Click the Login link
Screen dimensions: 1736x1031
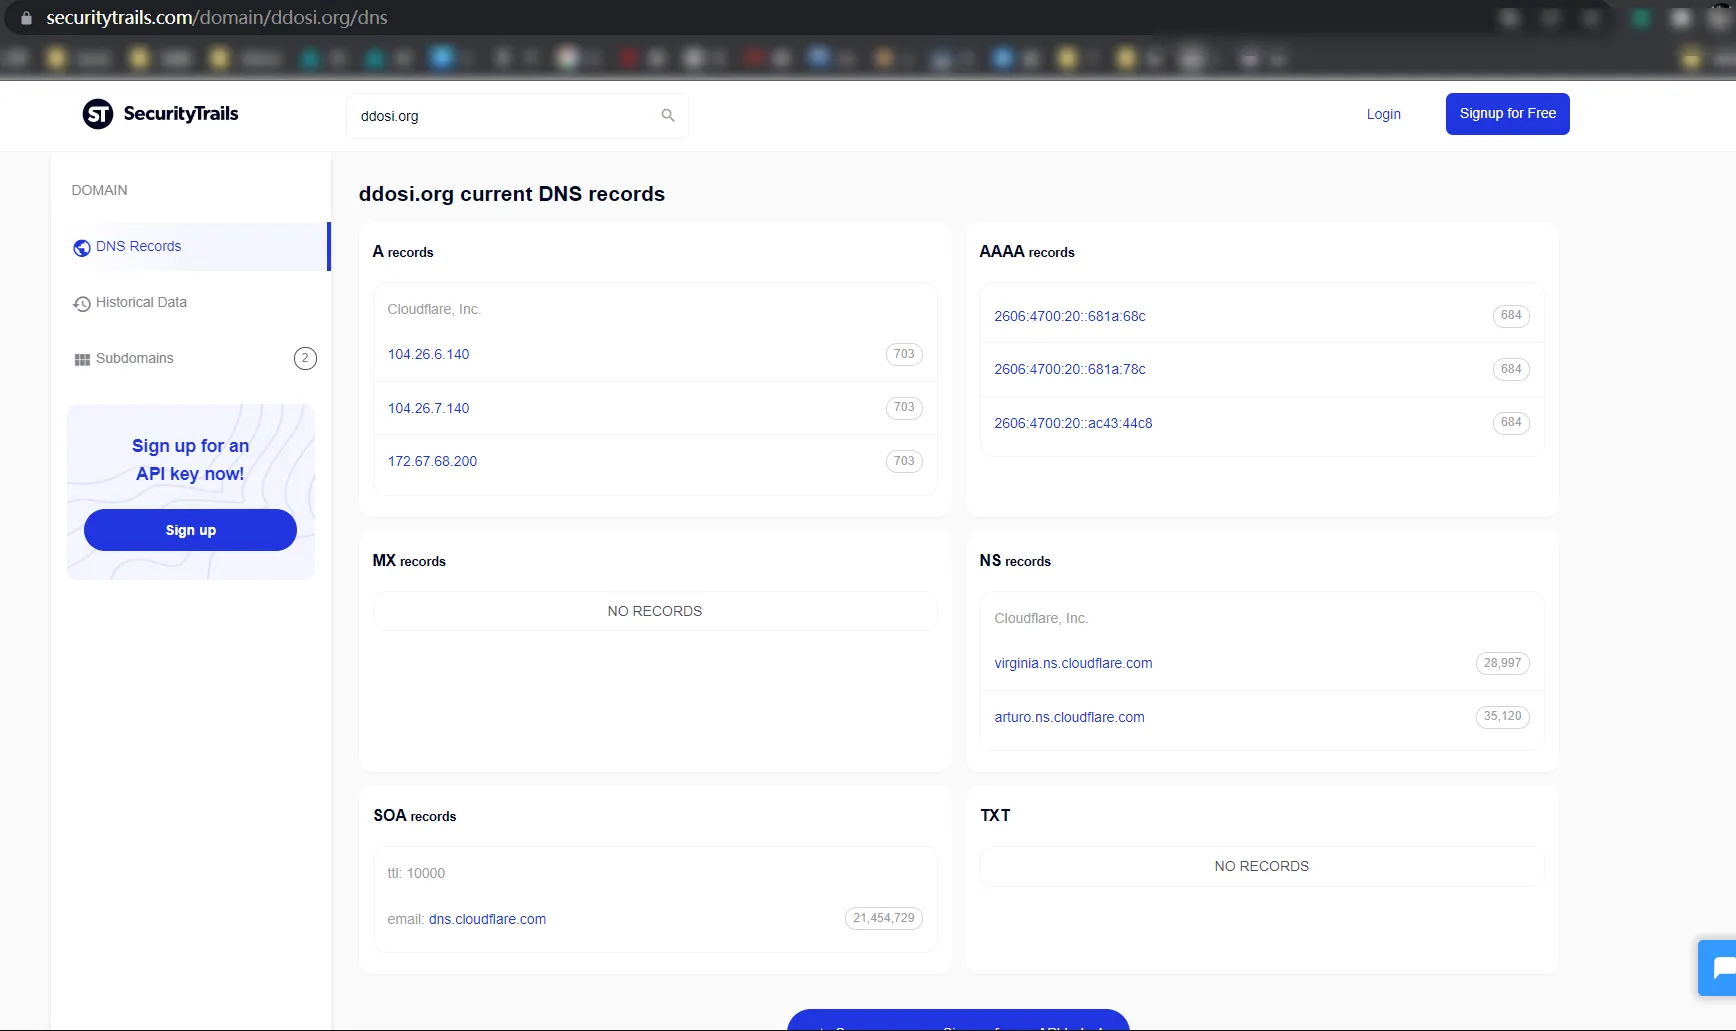pos(1384,114)
